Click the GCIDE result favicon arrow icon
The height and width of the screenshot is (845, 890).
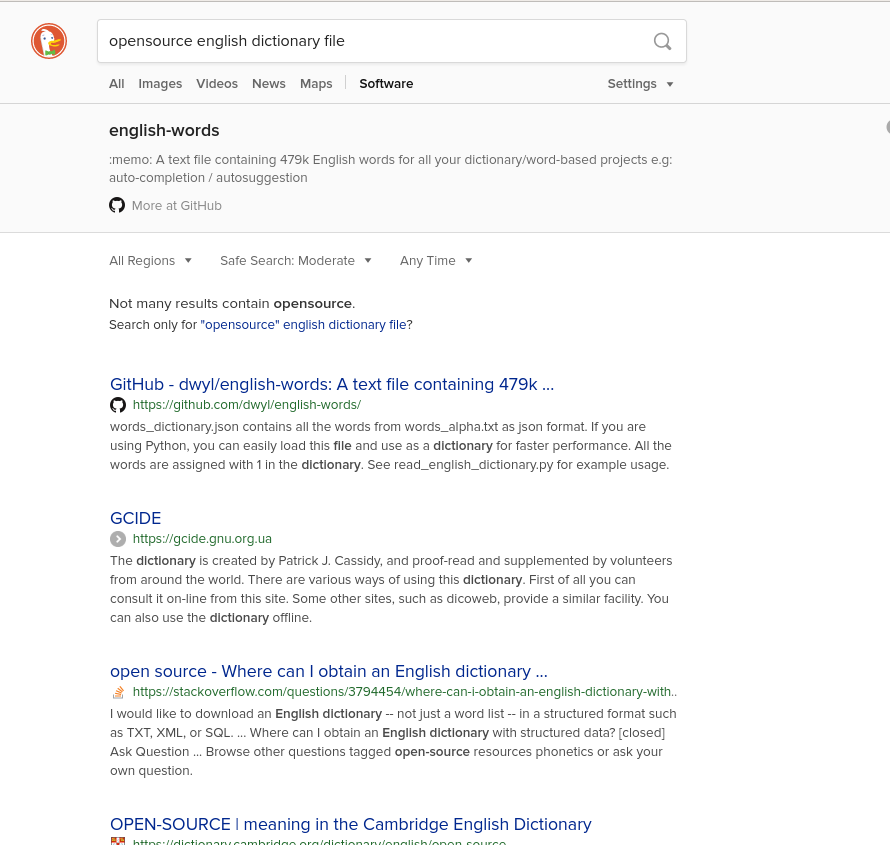pyautogui.click(x=118, y=539)
